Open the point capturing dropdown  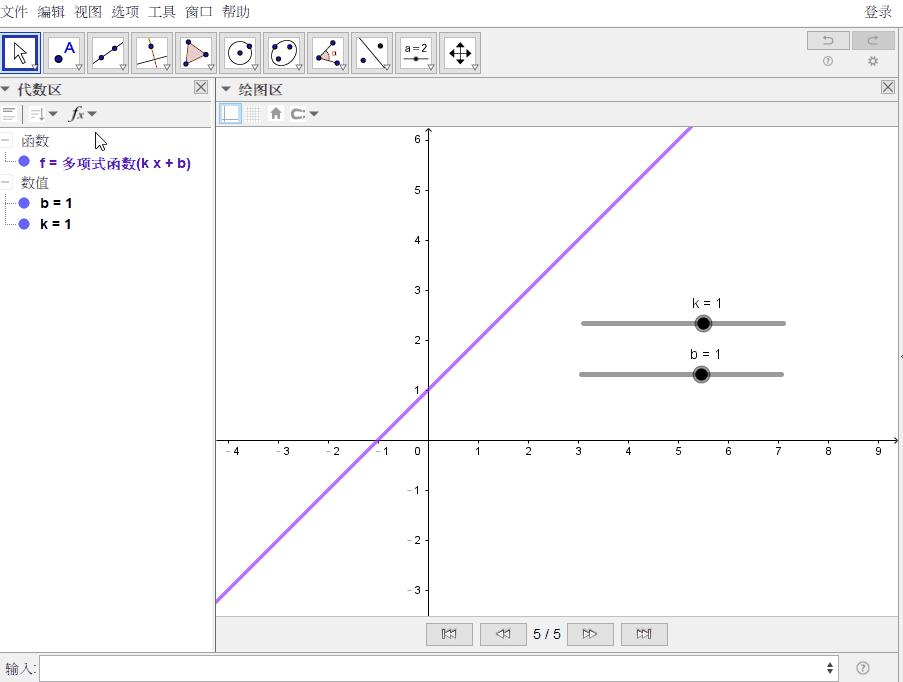(304, 114)
